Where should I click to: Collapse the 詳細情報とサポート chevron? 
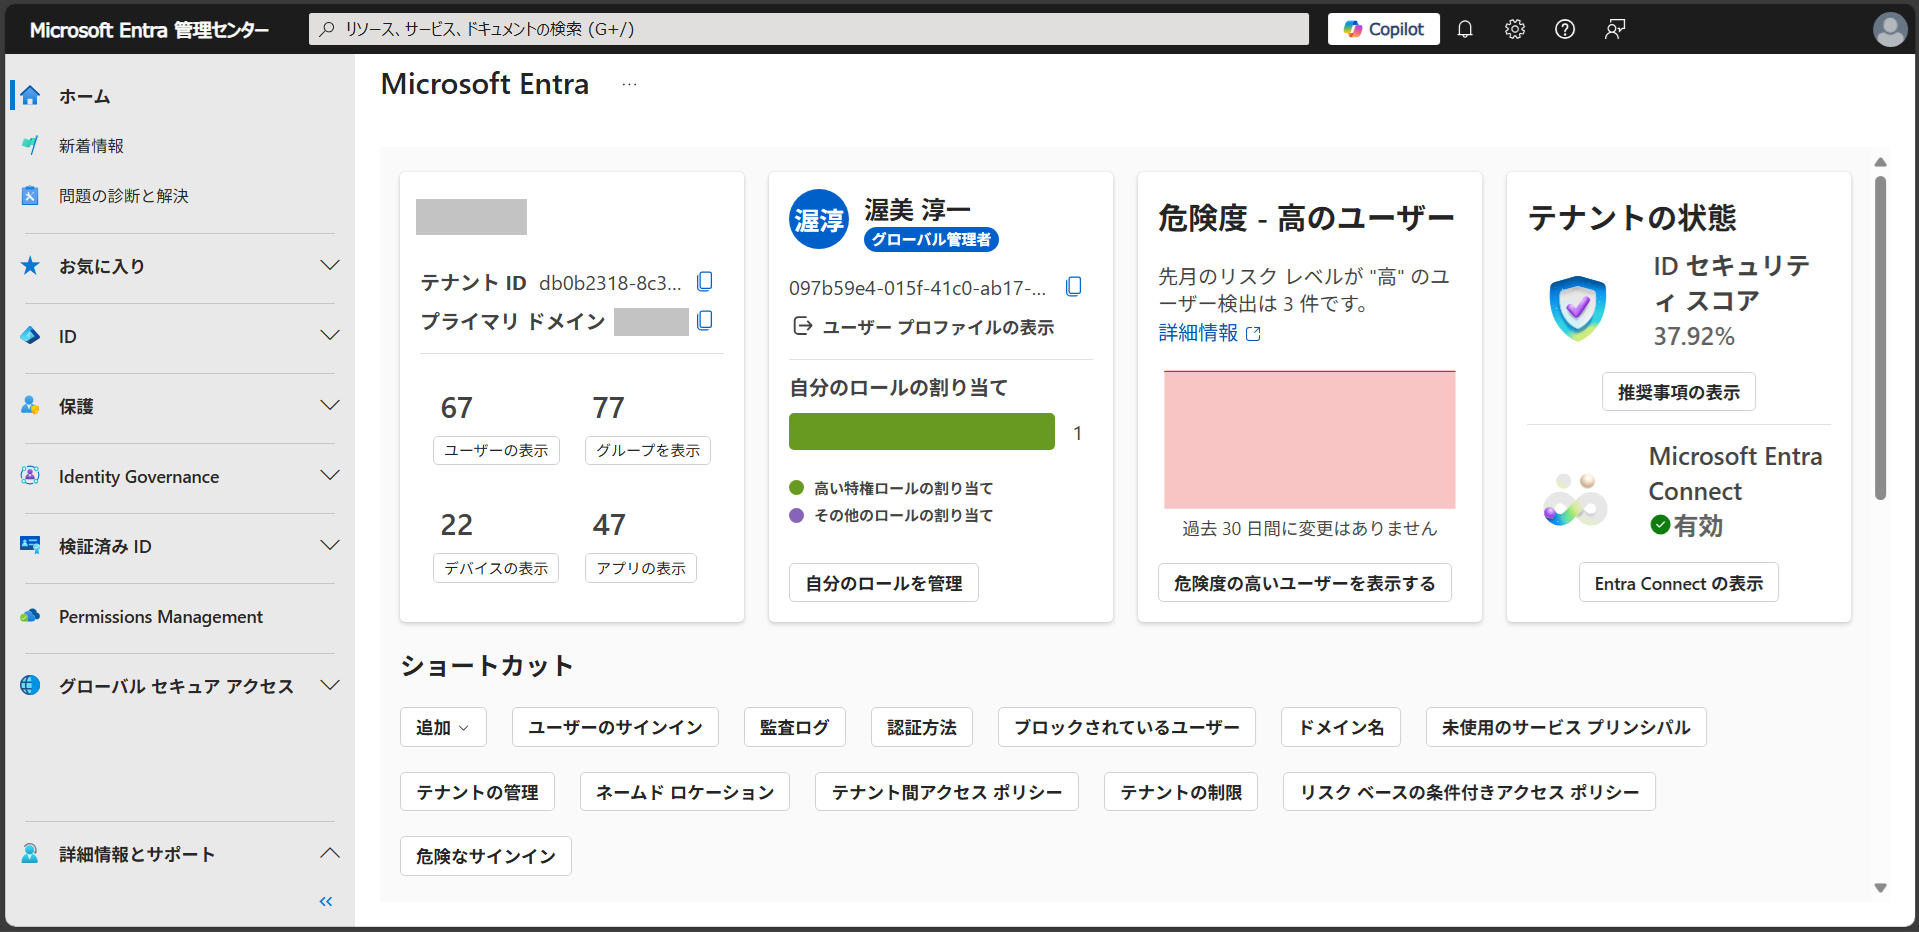coord(330,853)
